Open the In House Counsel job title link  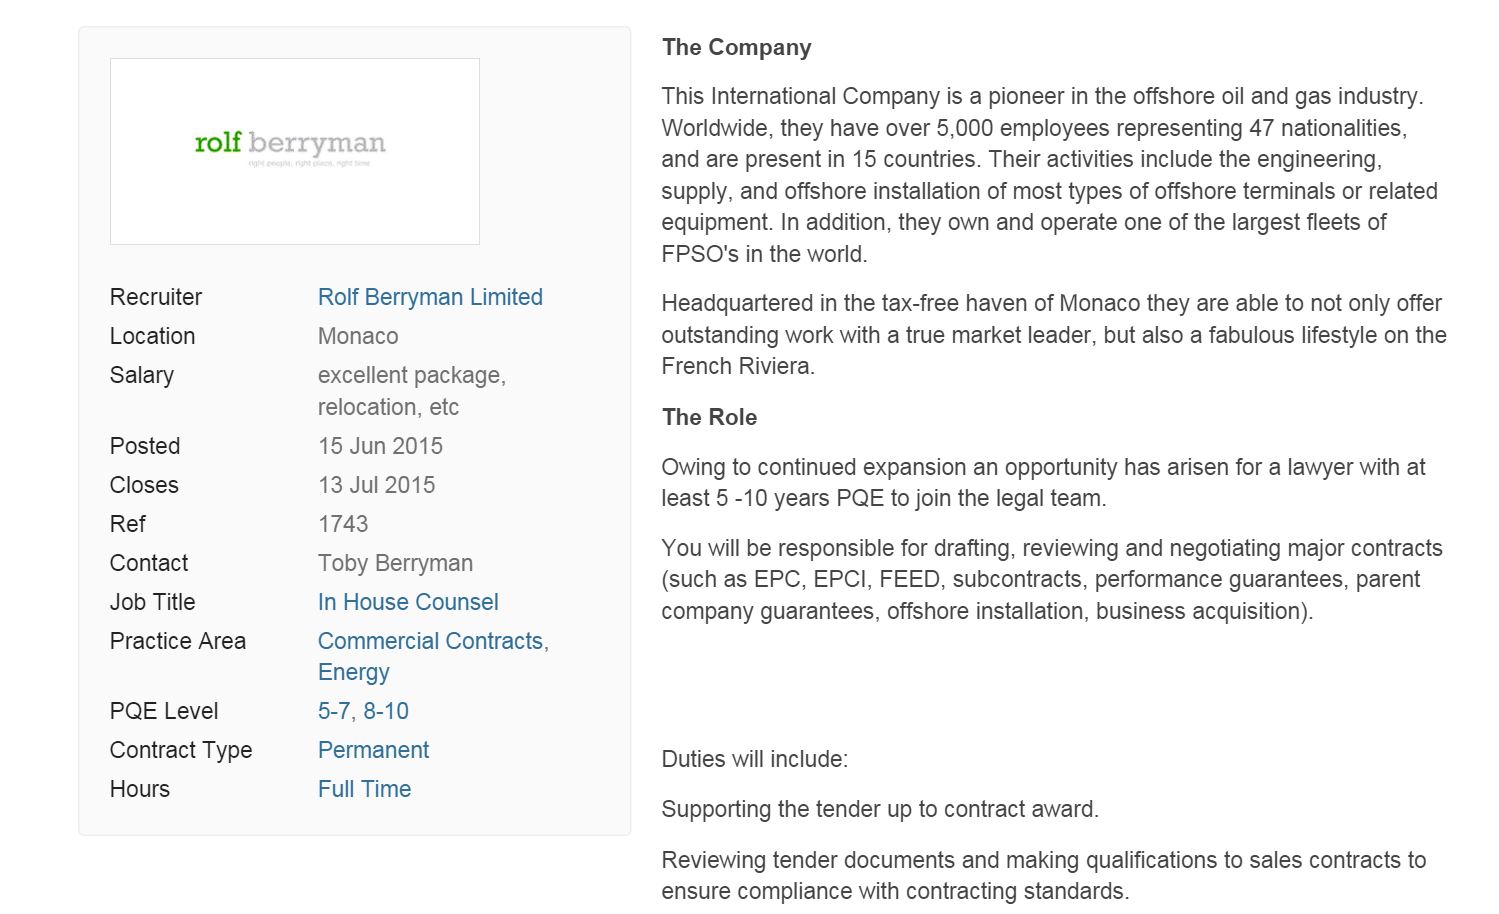click(x=408, y=602)
